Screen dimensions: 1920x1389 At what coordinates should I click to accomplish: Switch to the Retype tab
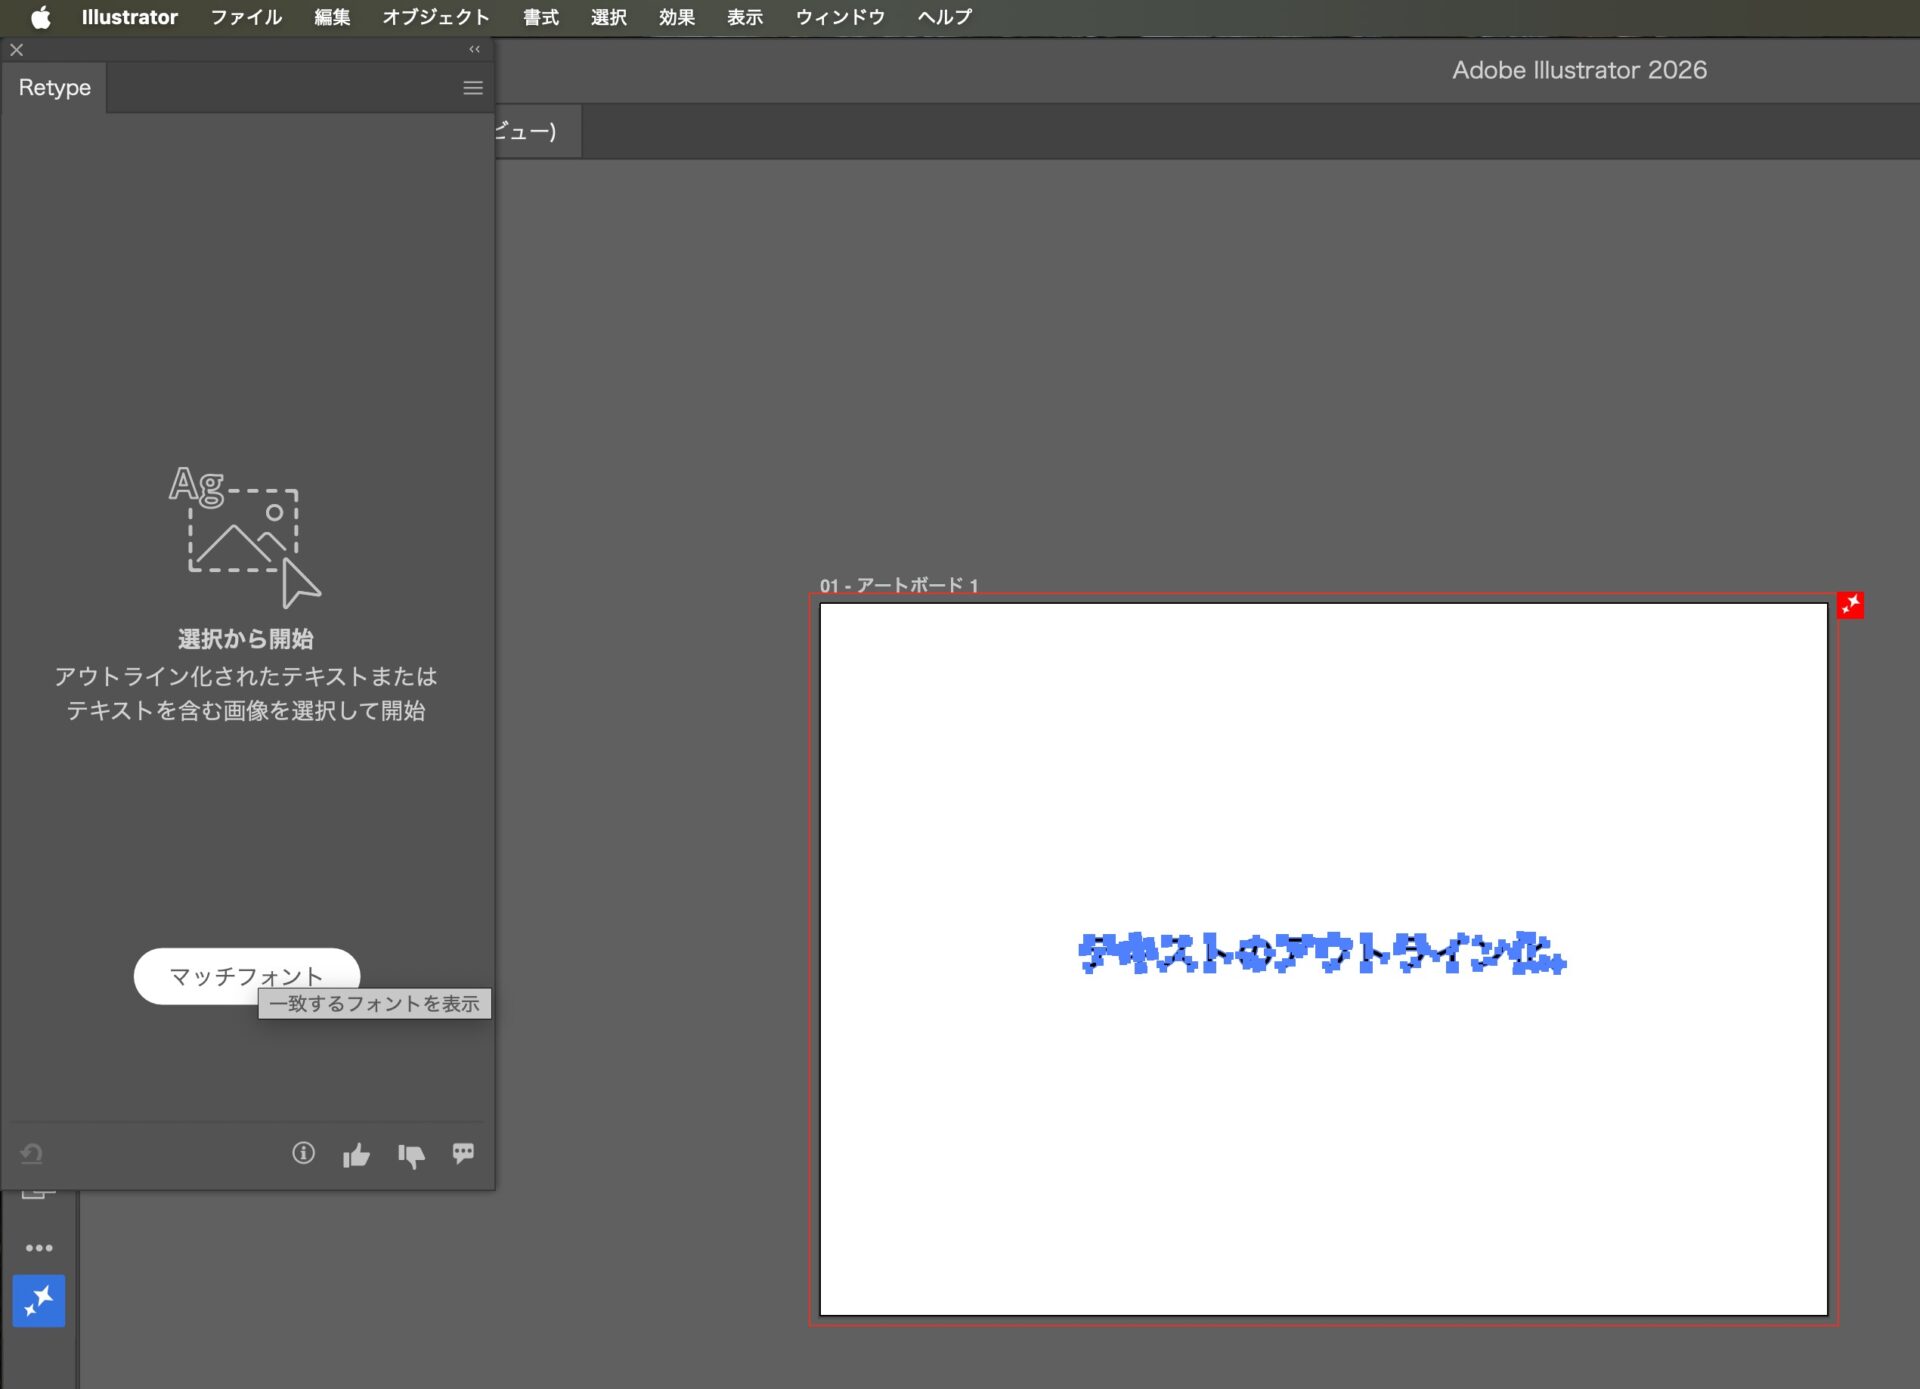click(54, 88)
